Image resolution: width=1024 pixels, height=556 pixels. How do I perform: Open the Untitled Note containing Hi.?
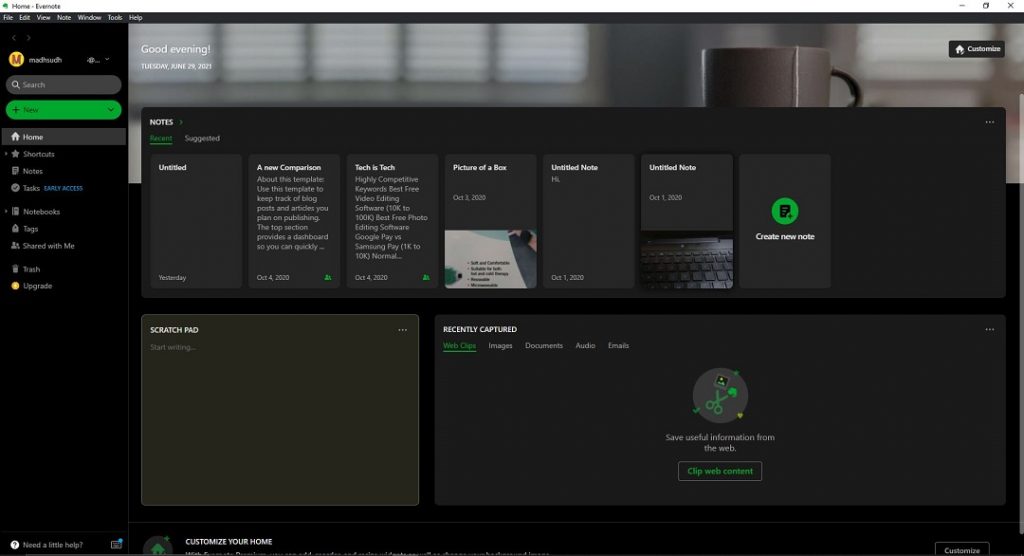pyautogui.click(x=588, y=221)
